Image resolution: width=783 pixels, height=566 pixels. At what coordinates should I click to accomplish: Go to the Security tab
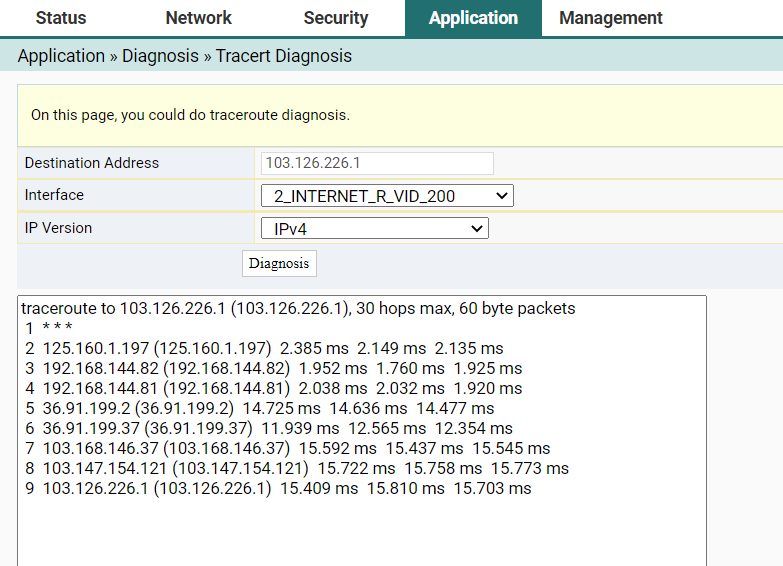tap(335, 18)
